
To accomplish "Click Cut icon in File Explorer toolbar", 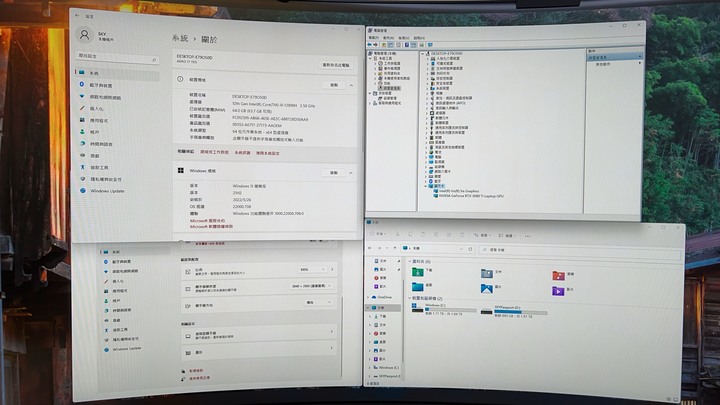I will coord(398,234).
